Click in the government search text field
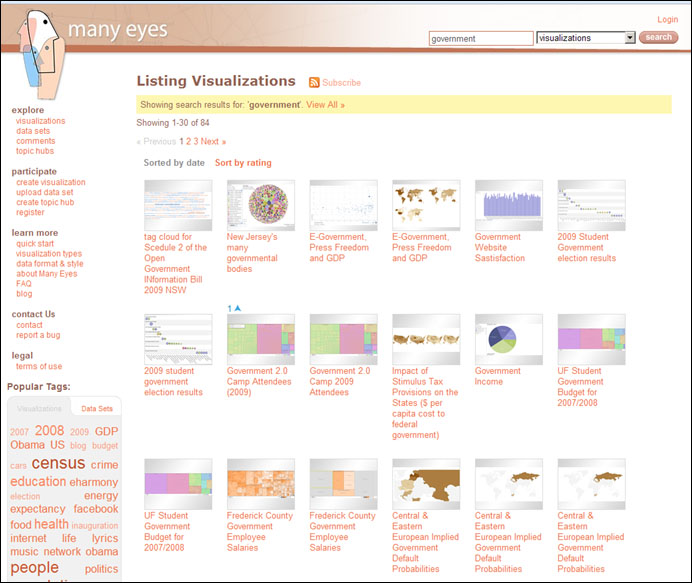The image size is (692, 583). point(480,38)
